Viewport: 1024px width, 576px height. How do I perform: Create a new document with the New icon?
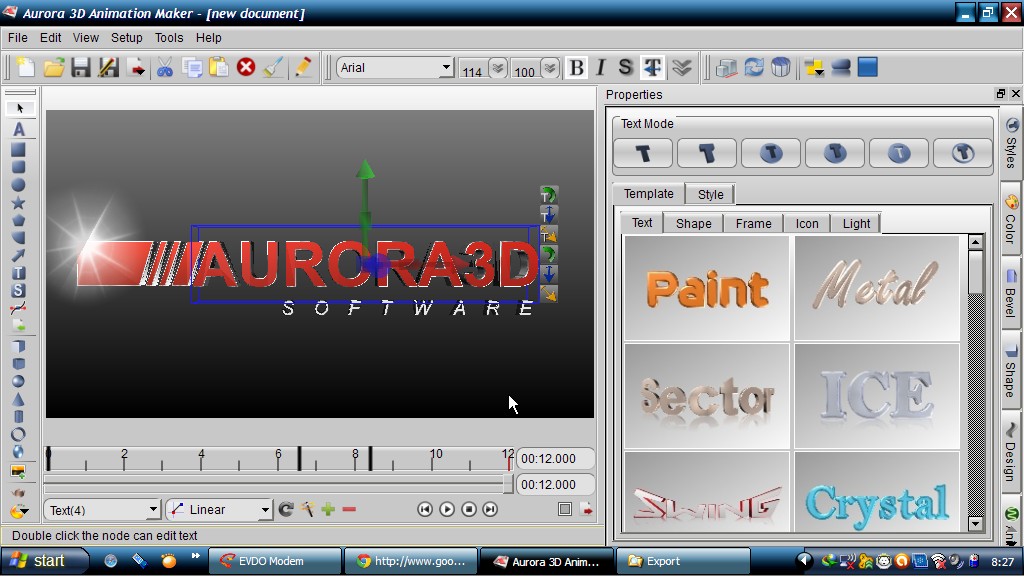(25, 67)
